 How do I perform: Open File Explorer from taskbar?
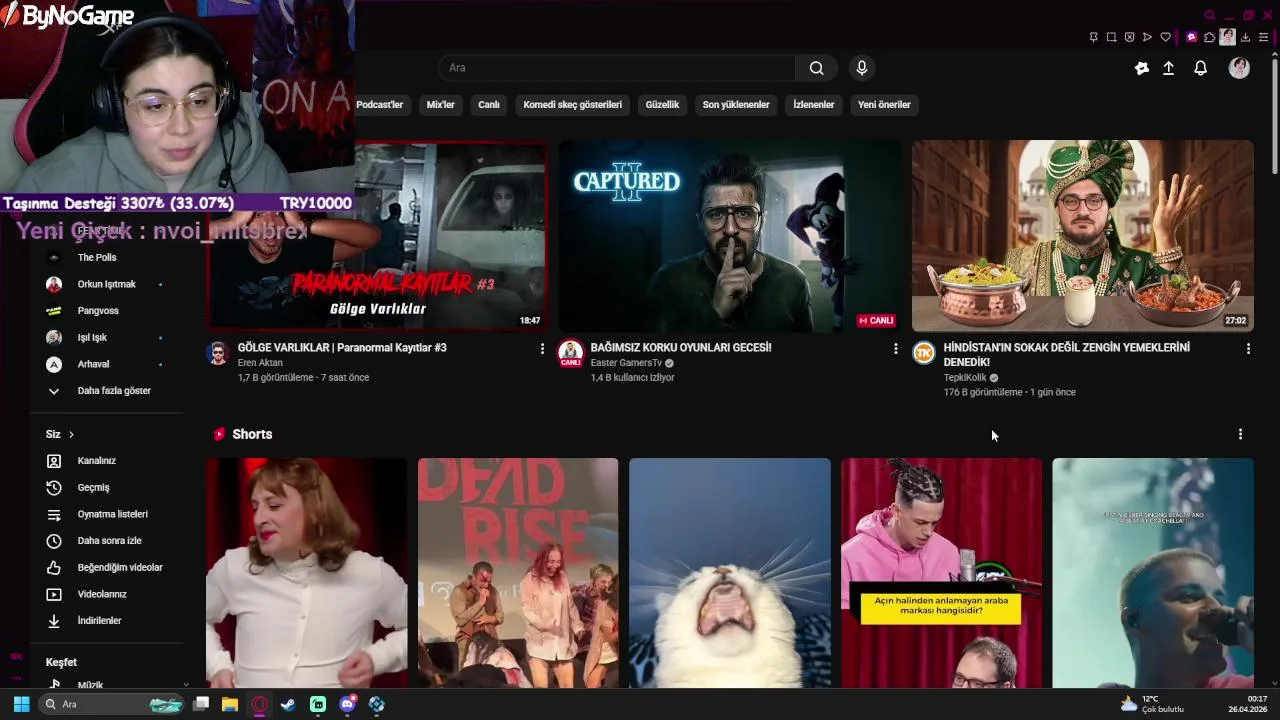click(x=230, y=704)
